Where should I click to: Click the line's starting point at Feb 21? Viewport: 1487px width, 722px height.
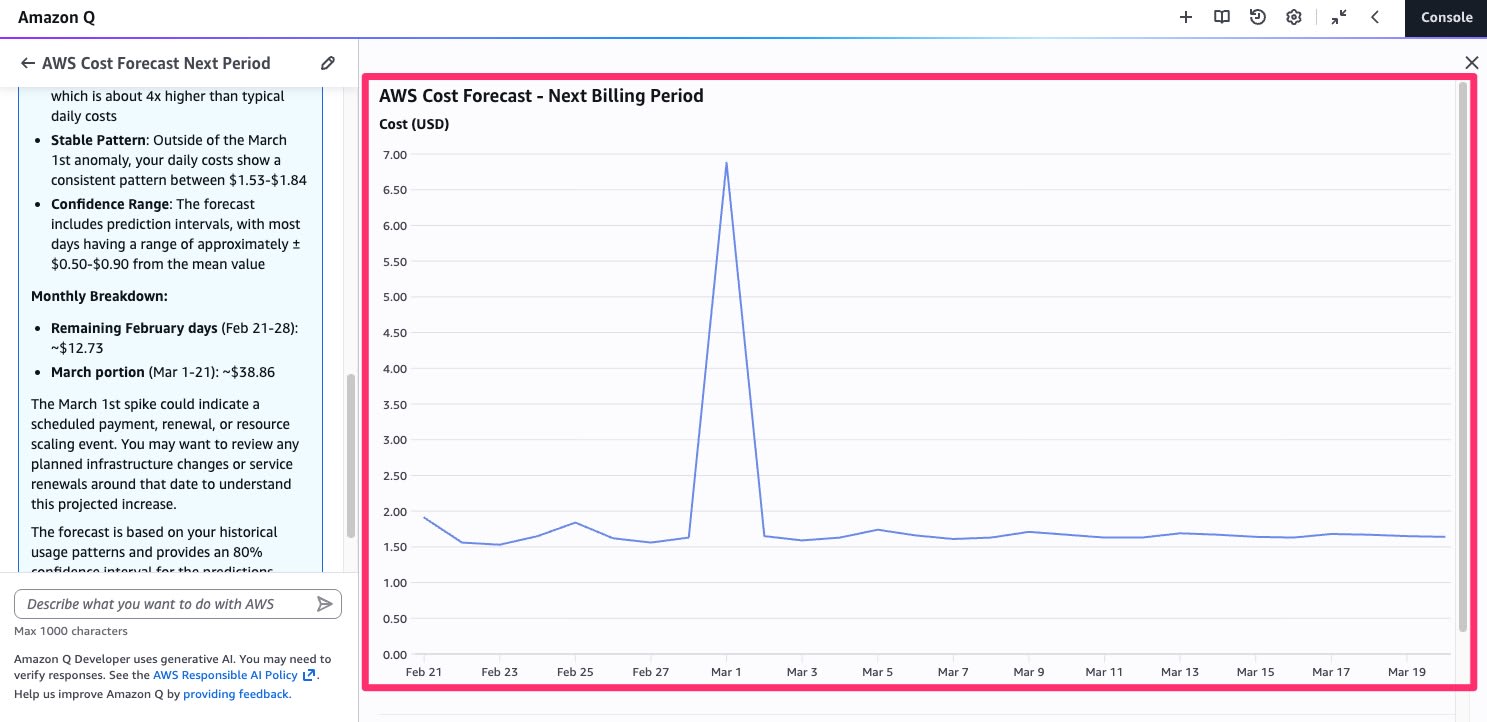(424, 518)
